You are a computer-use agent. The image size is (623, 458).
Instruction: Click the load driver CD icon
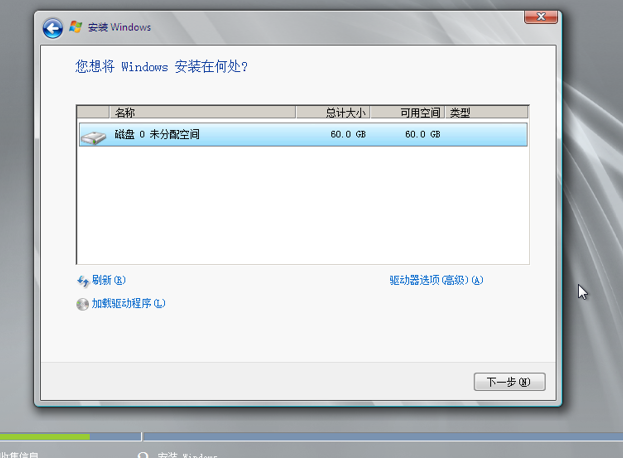(x=82, y=304)
